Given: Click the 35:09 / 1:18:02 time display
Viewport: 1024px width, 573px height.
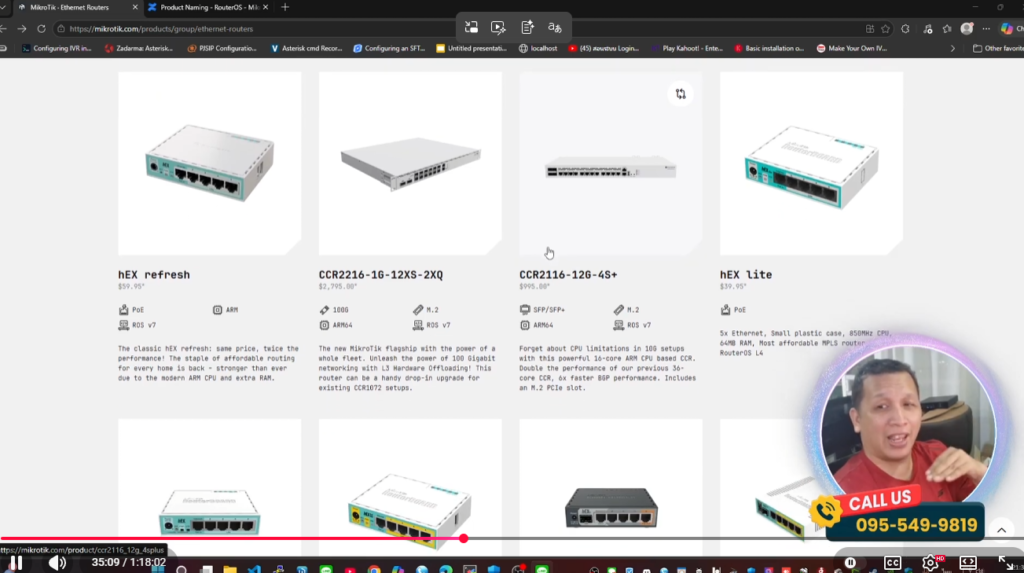Looking at the screenshot, I should pyautogui.click(x=129, y=563).
